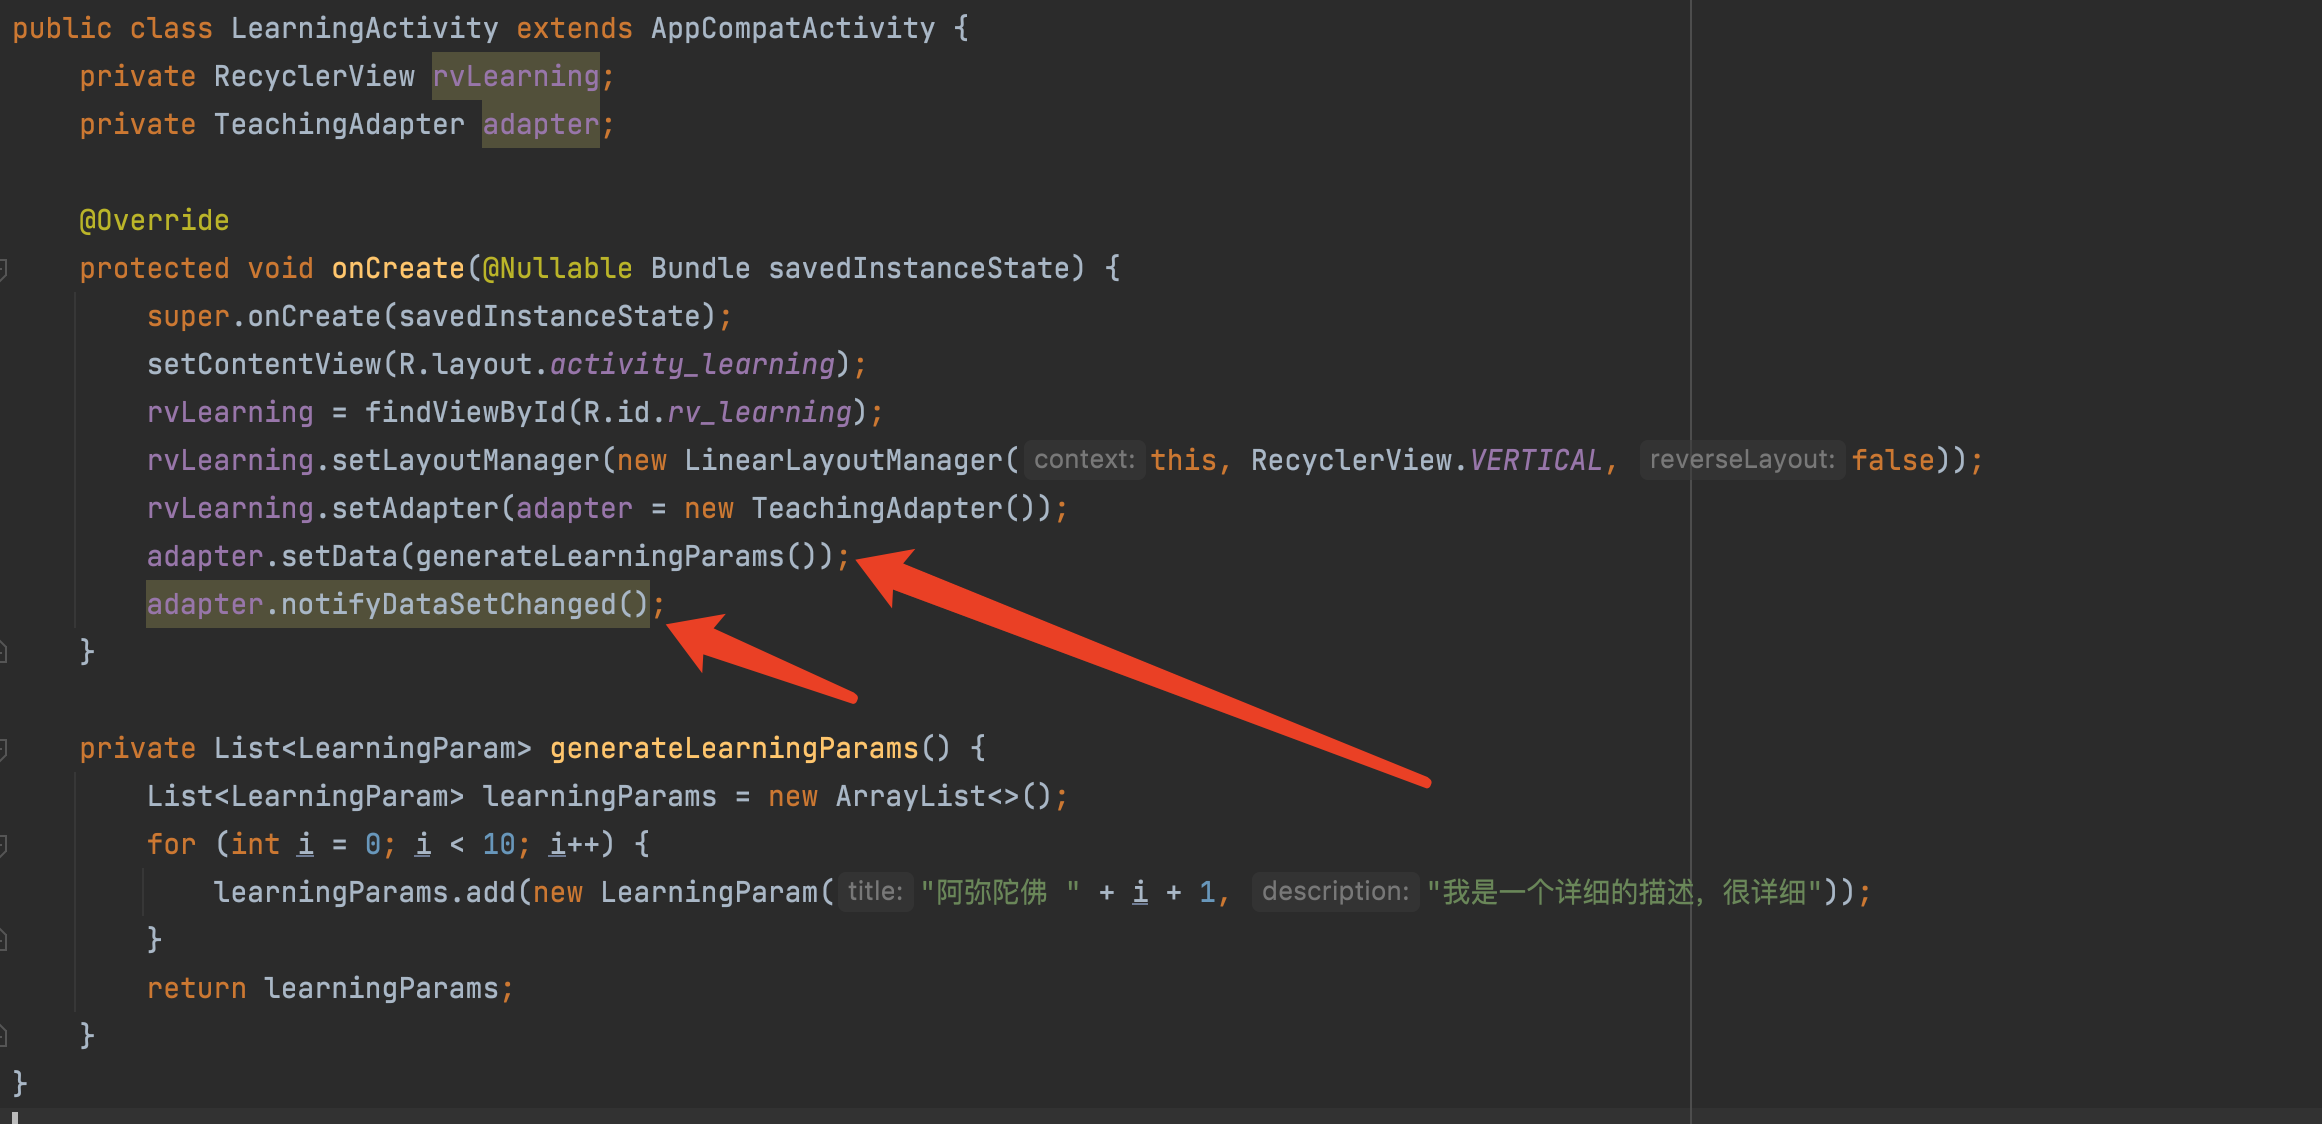Collapse the onCreate method fold marker
Image resolution: width=2322 pixels, height=1124 pixels.
4,269
